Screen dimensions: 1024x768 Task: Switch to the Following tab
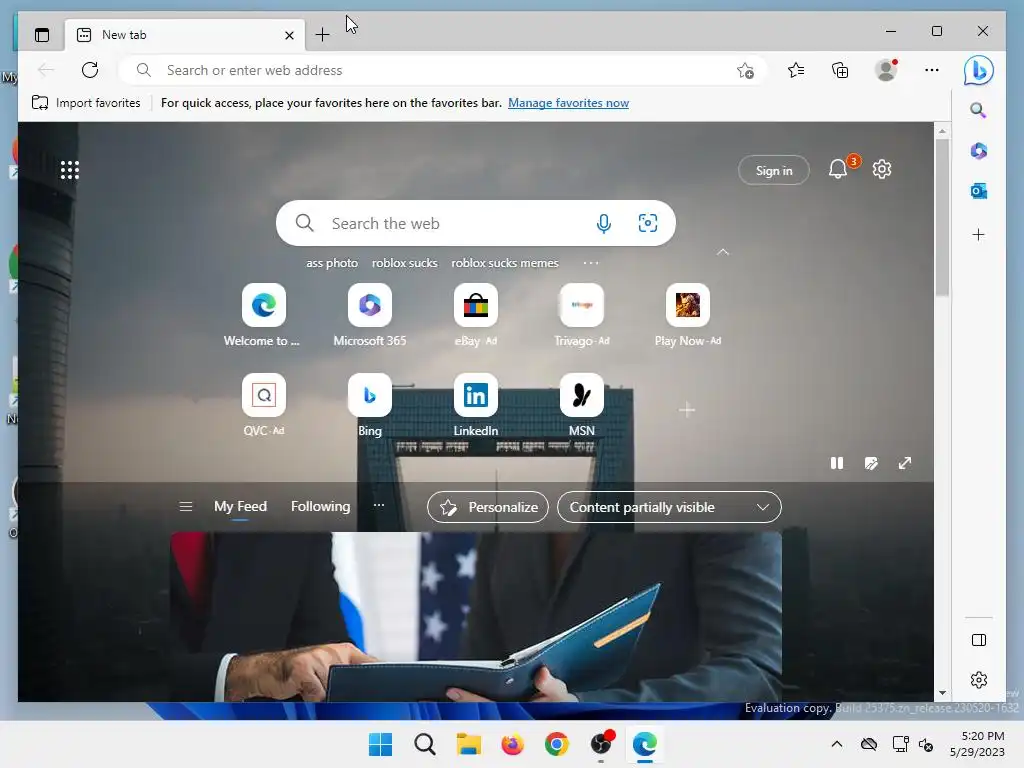point(321,506)
